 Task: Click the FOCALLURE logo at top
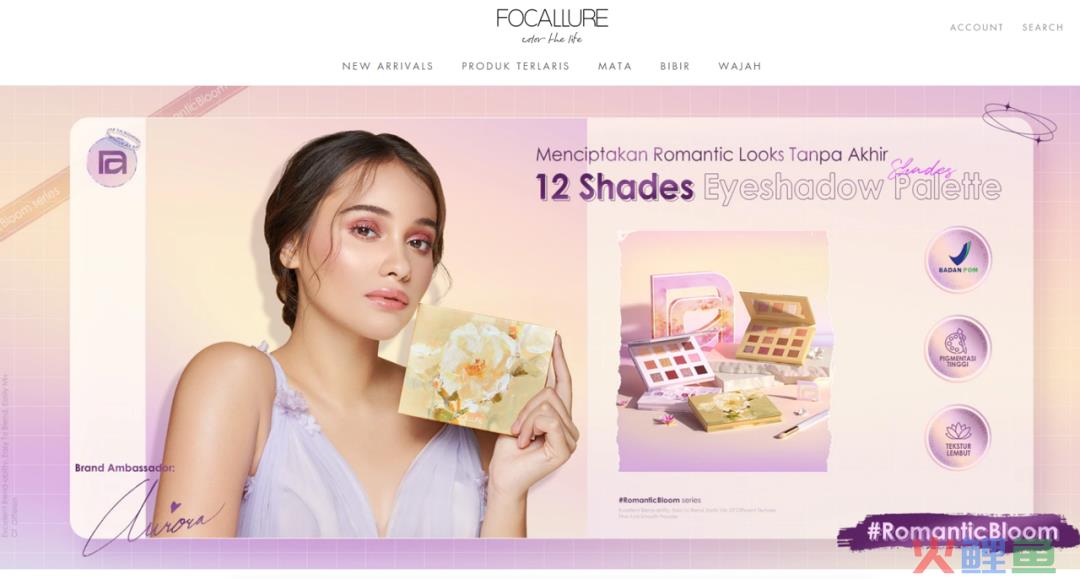(552, 26)
